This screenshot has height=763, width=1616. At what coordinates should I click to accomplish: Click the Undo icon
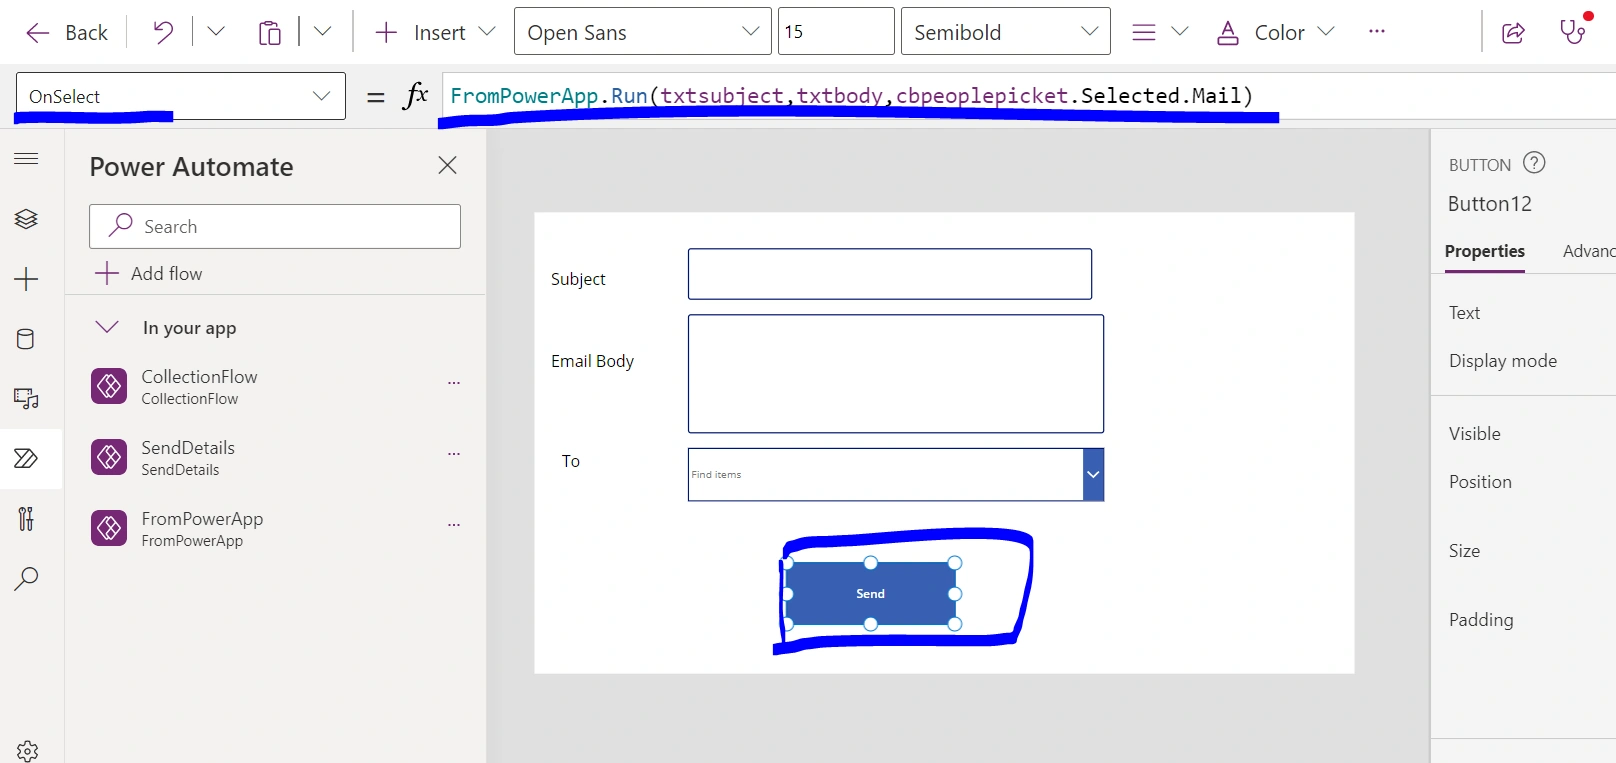click(163, 32)
